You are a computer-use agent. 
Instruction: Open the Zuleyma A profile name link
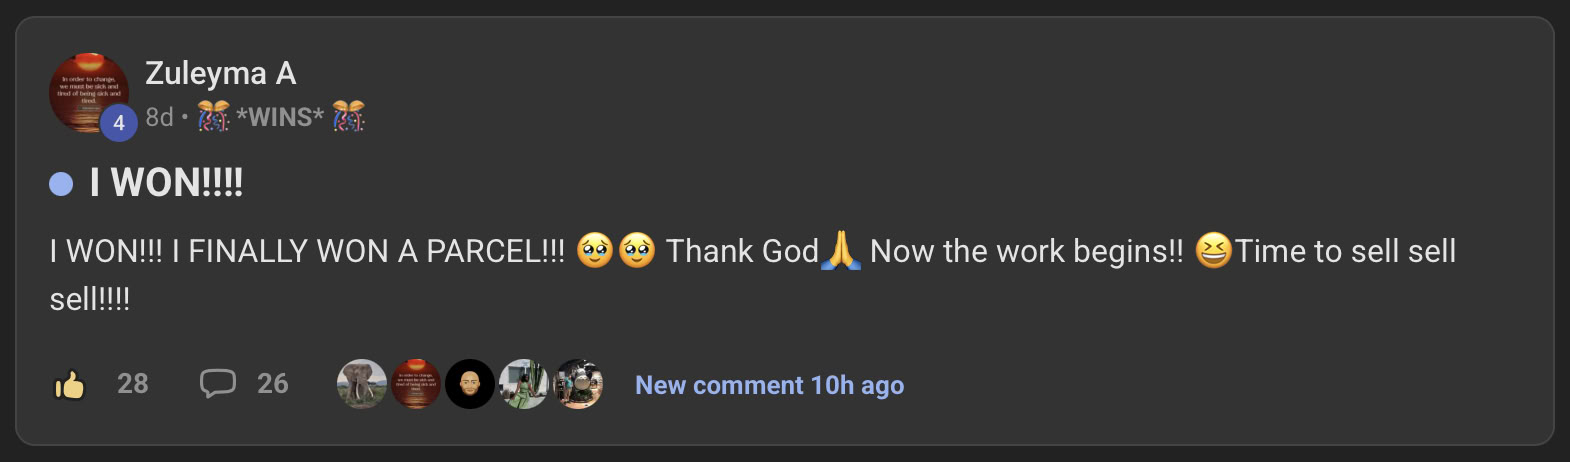point(221,73)
